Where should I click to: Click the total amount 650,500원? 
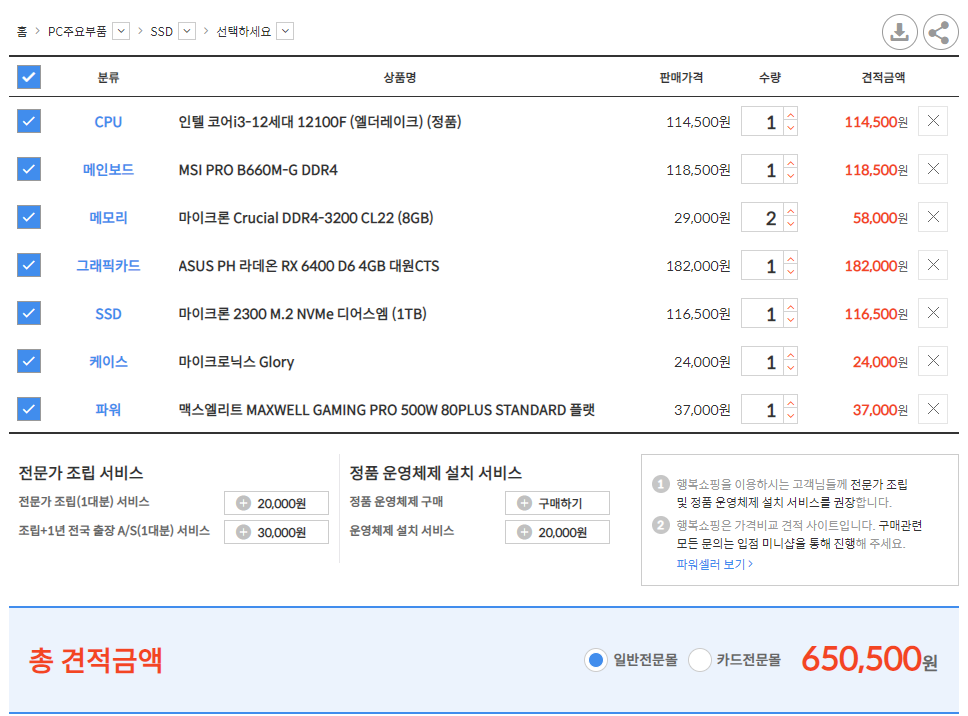(x=869, y=659)
